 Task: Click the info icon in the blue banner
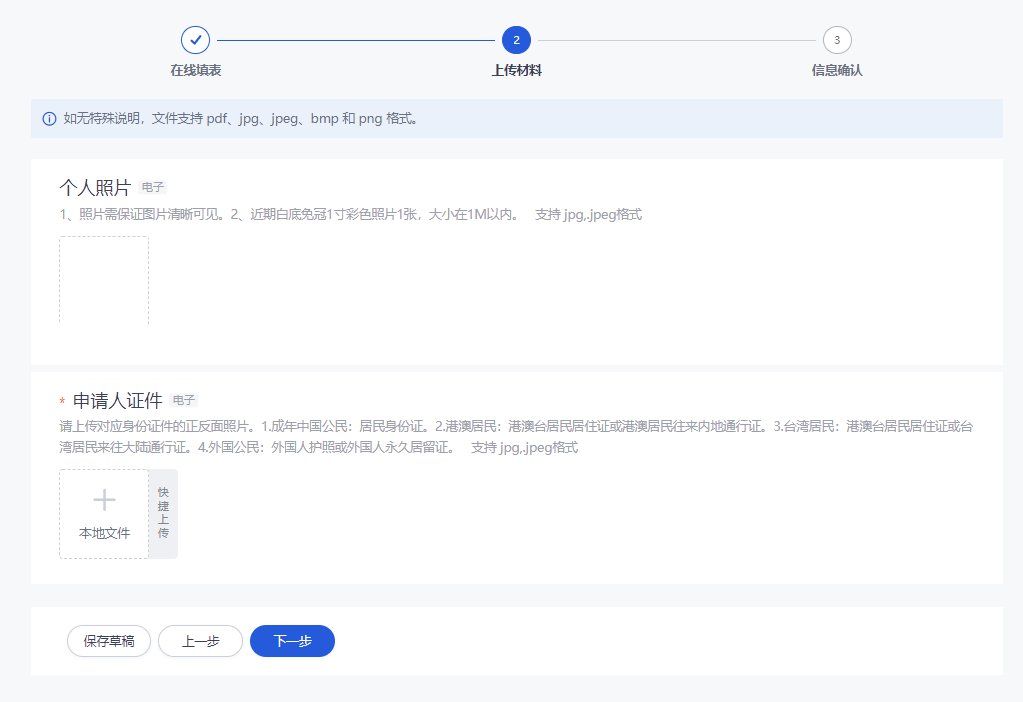[49, 119]
